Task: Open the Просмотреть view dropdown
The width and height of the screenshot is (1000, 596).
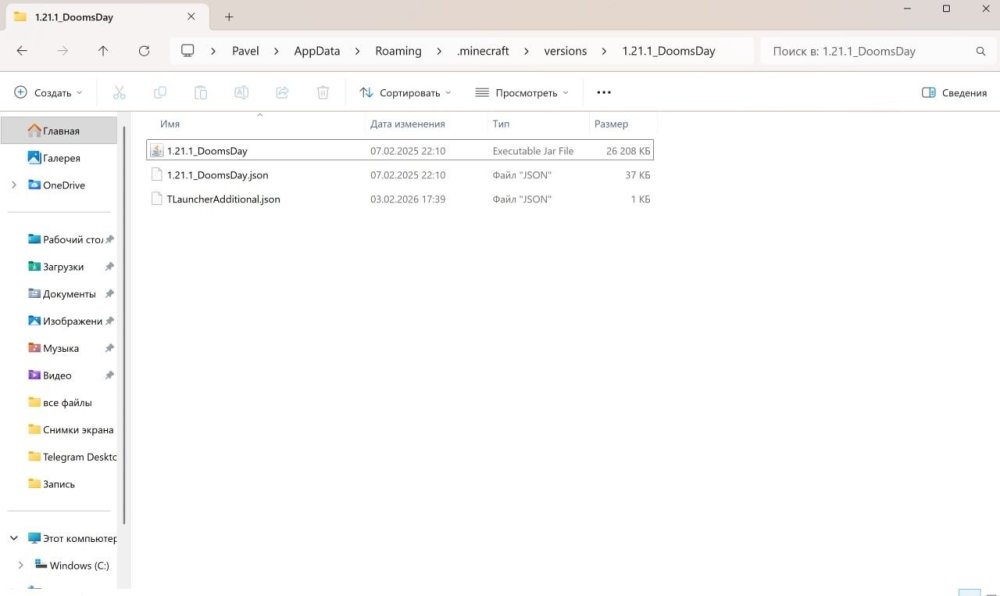Action: [x=522, y=92]
